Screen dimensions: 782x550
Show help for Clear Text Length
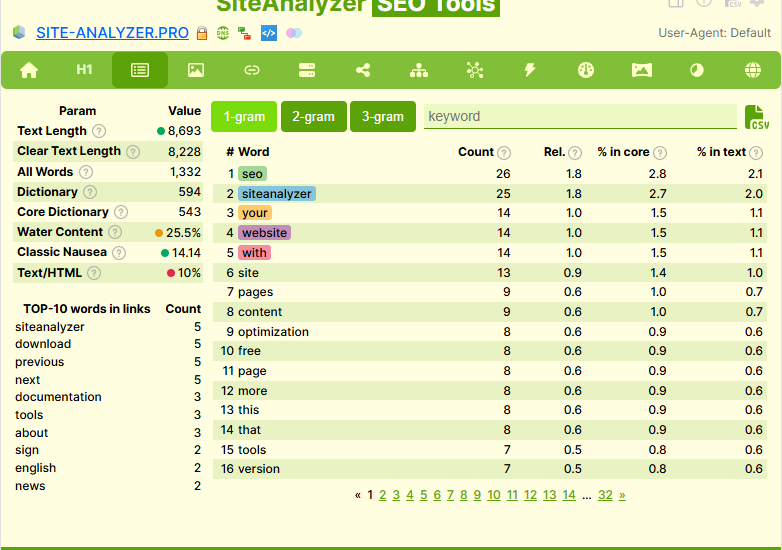[x=133, y=152]
